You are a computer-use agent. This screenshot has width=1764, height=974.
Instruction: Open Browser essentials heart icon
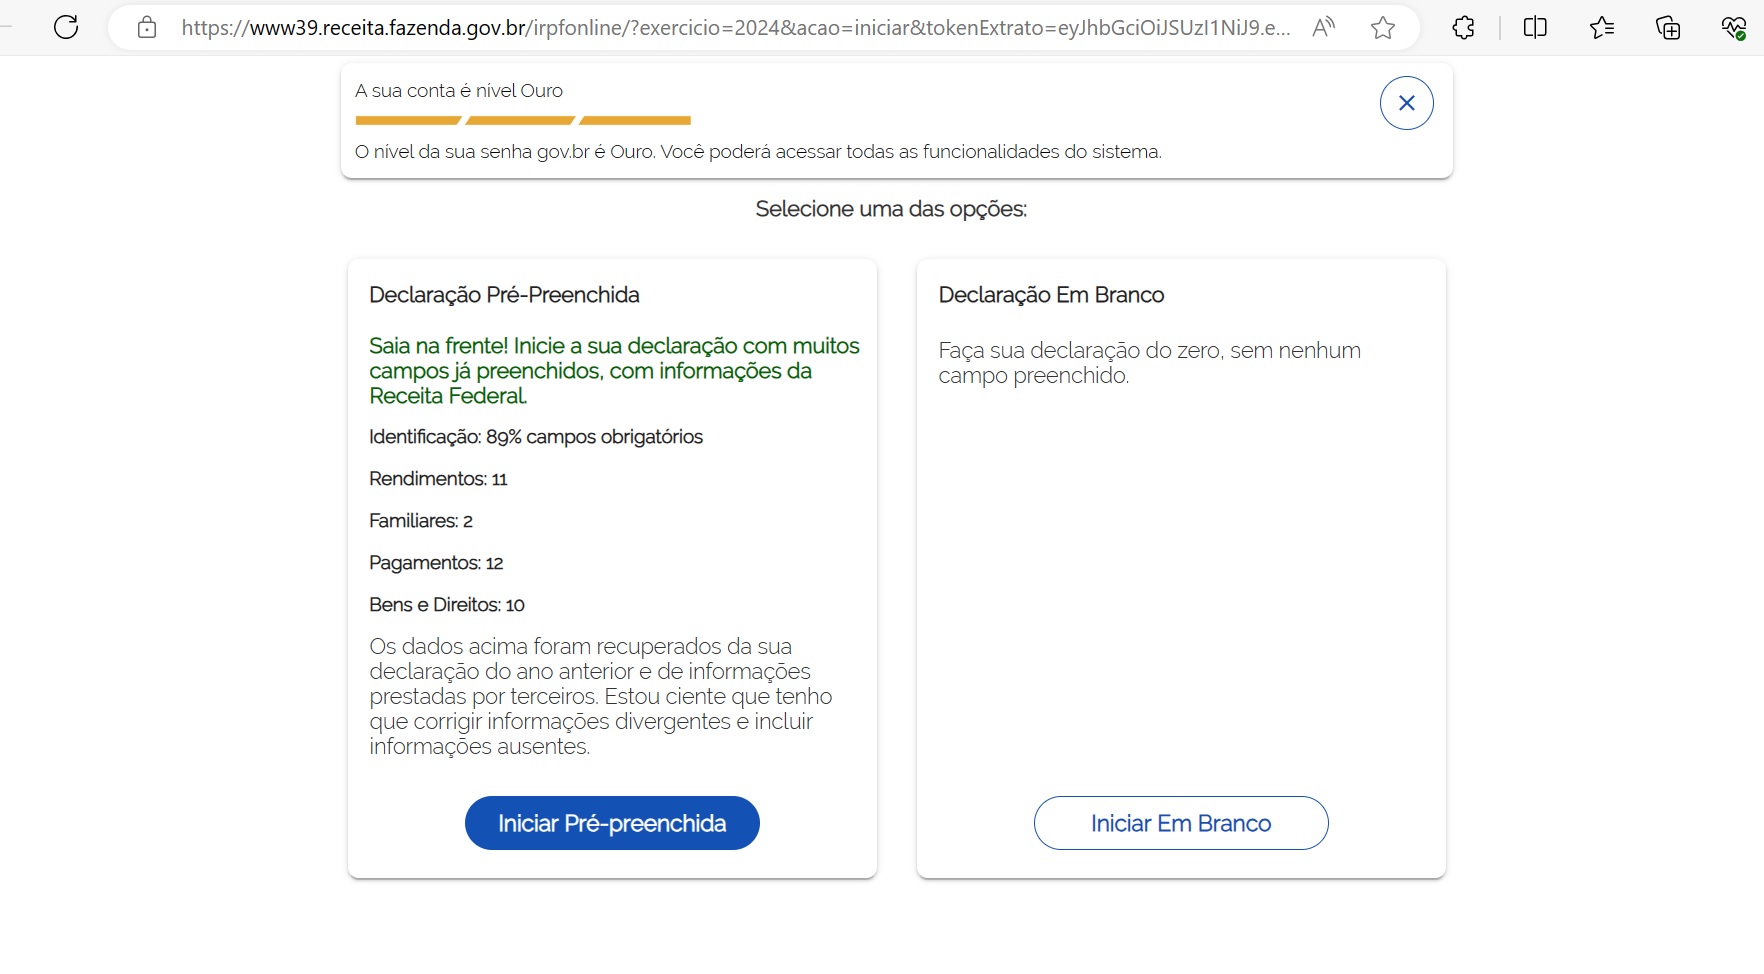pos(1734,28)
